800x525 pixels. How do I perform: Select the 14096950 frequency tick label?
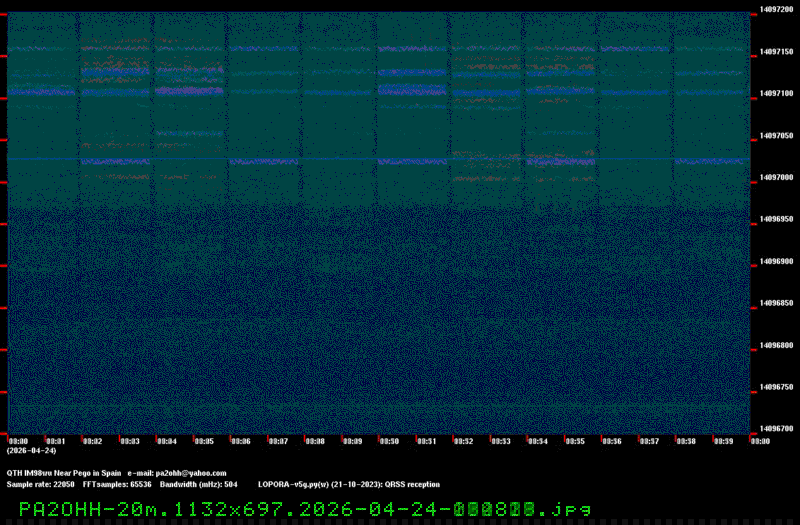click(777, 220)
